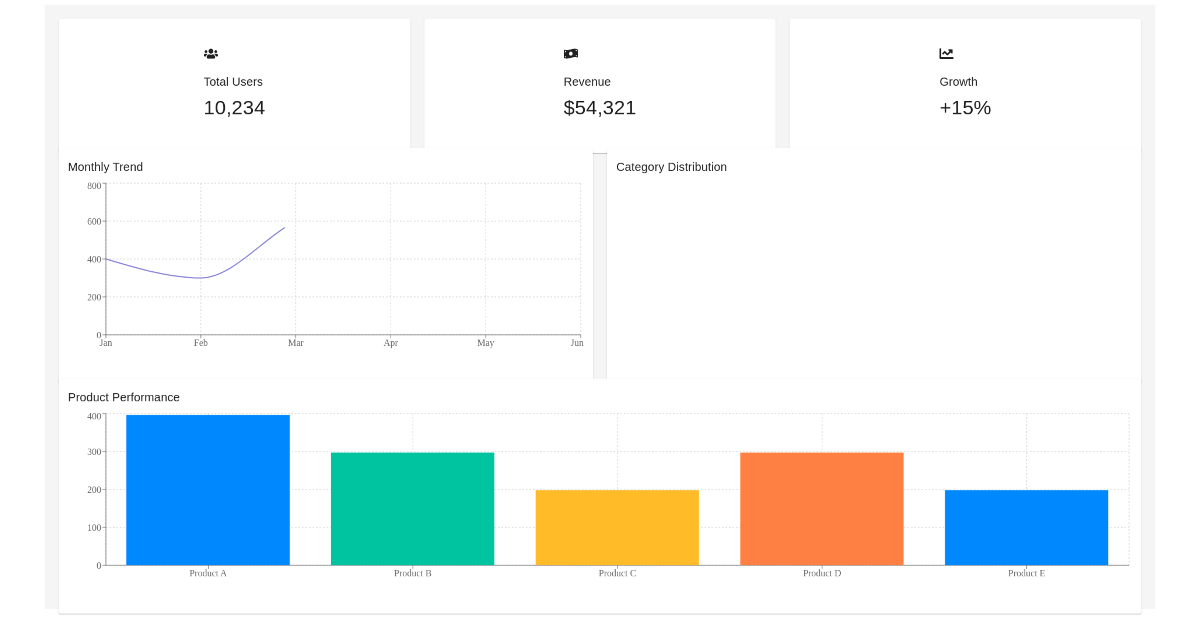Click the Product A blue bar

pyautogui.click(x=207, y=490)
